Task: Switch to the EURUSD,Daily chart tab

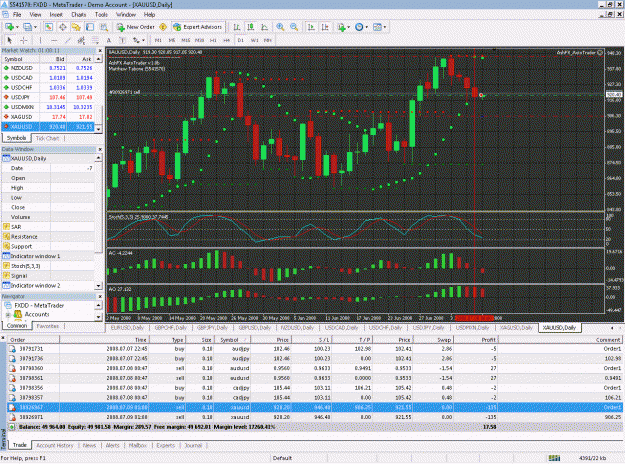Action: [127, 328]
